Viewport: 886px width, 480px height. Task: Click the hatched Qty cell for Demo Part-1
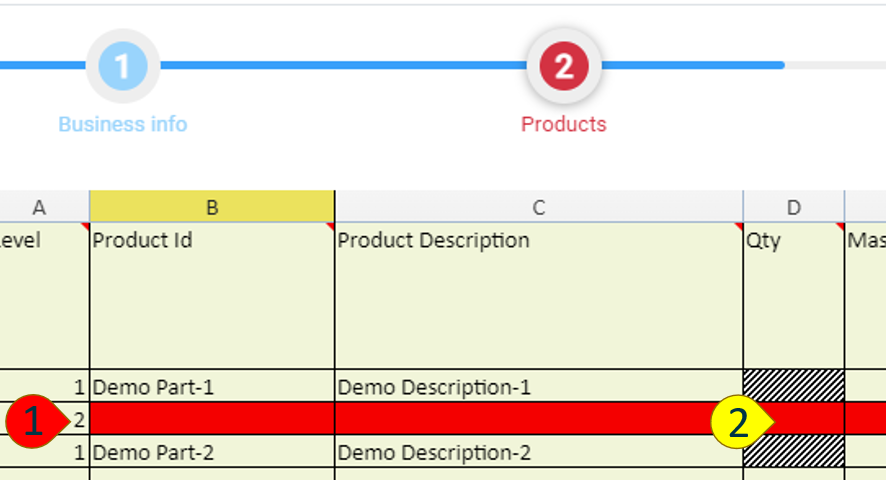tap(793, 386)
